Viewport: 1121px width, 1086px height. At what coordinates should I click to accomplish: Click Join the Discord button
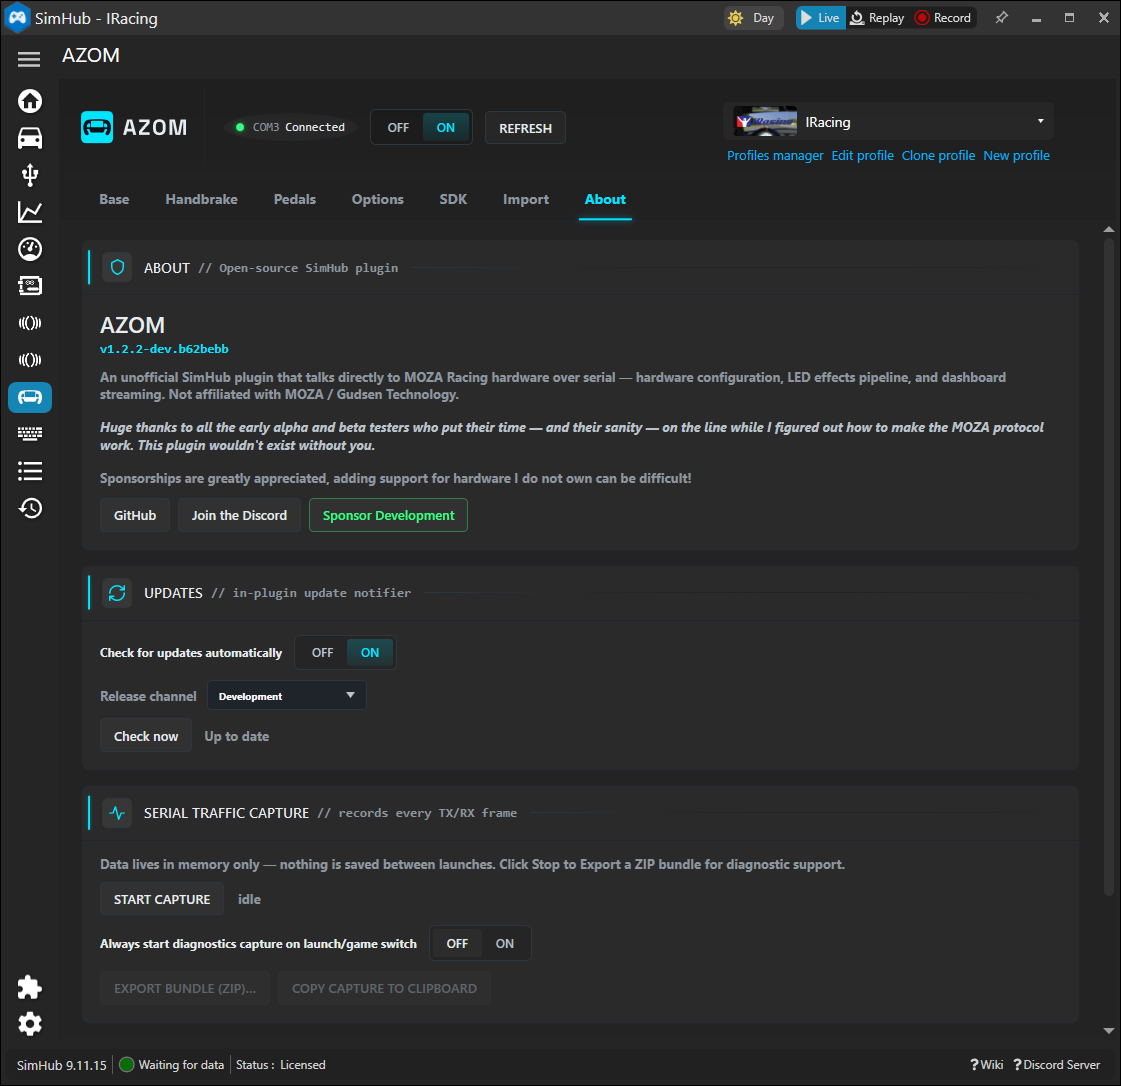[239, 515]
